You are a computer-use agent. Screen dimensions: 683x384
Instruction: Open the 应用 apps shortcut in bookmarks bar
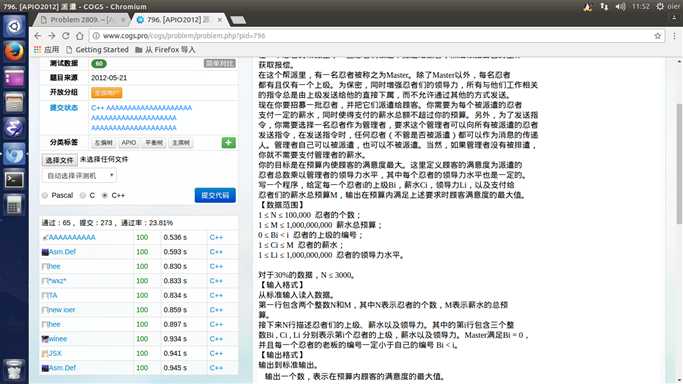(x=47, y=50)
